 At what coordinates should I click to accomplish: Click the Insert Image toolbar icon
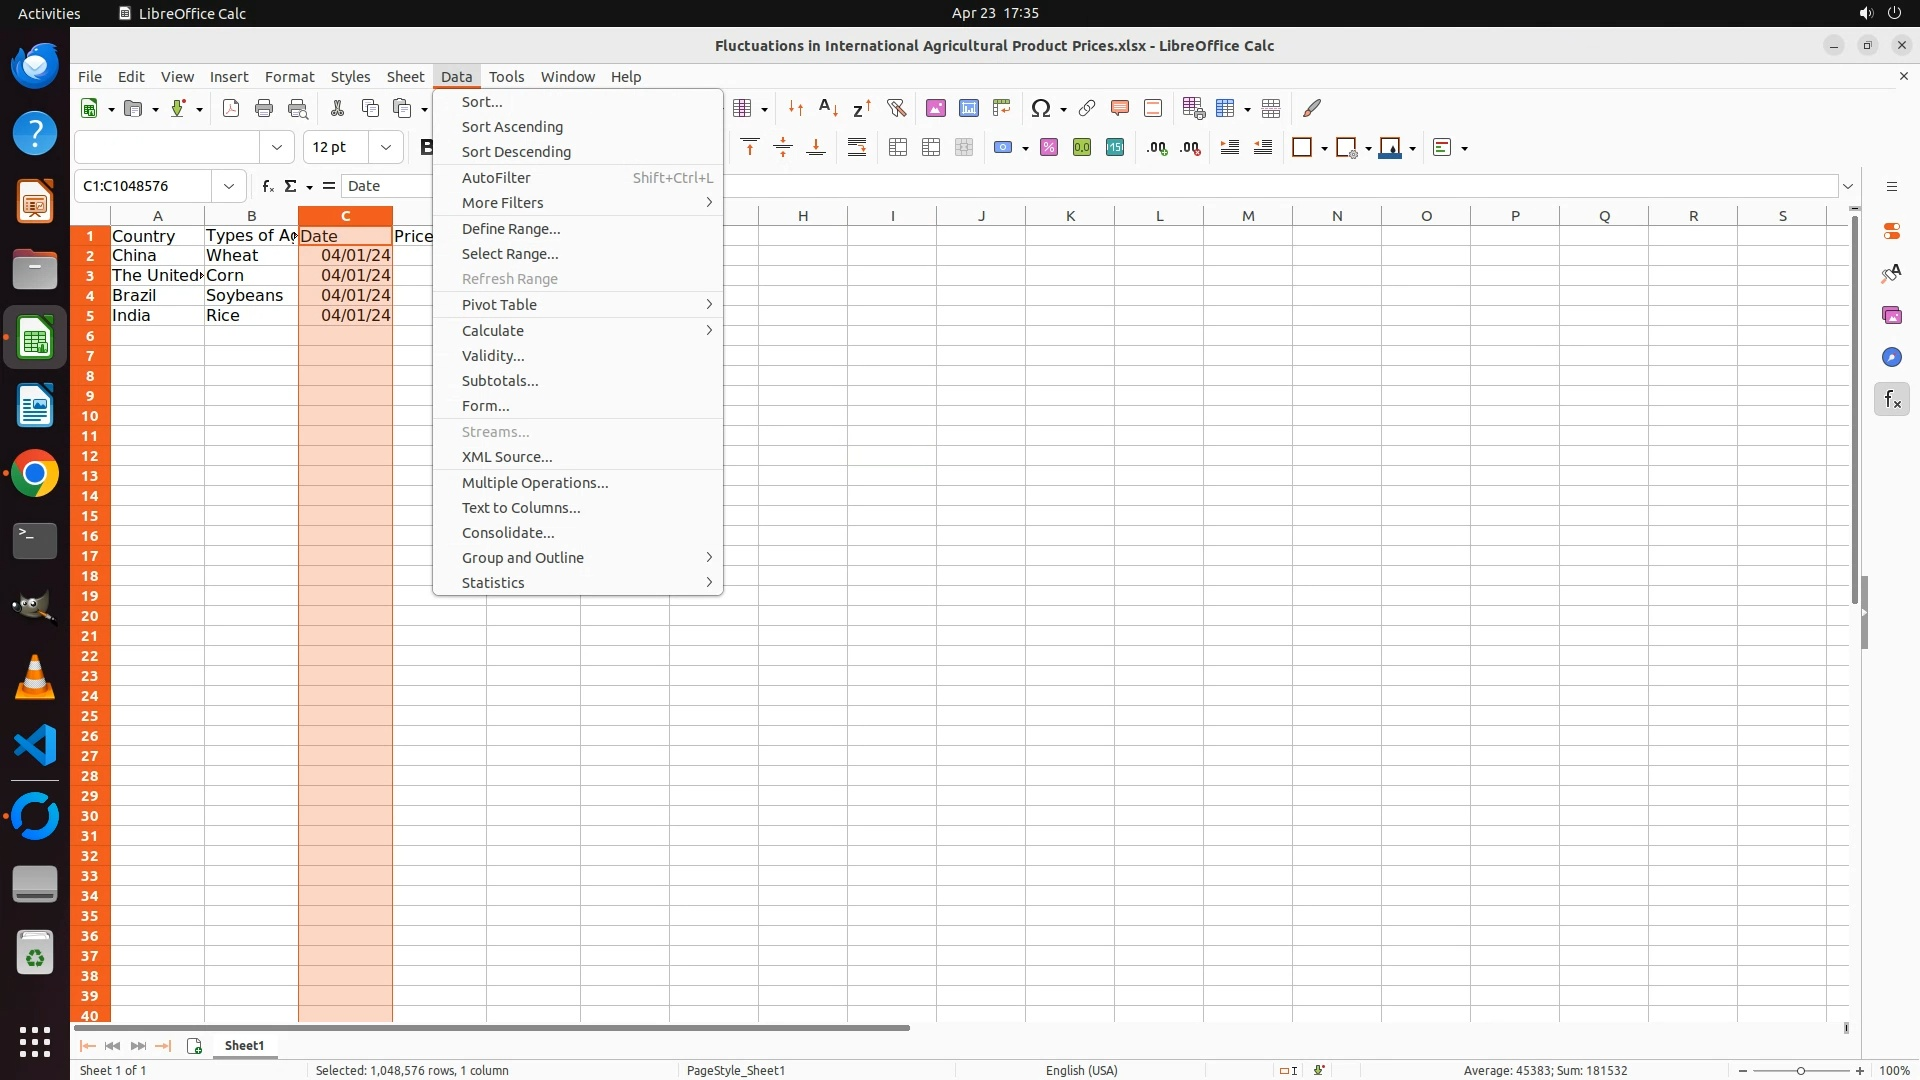[x=936, y=108]
